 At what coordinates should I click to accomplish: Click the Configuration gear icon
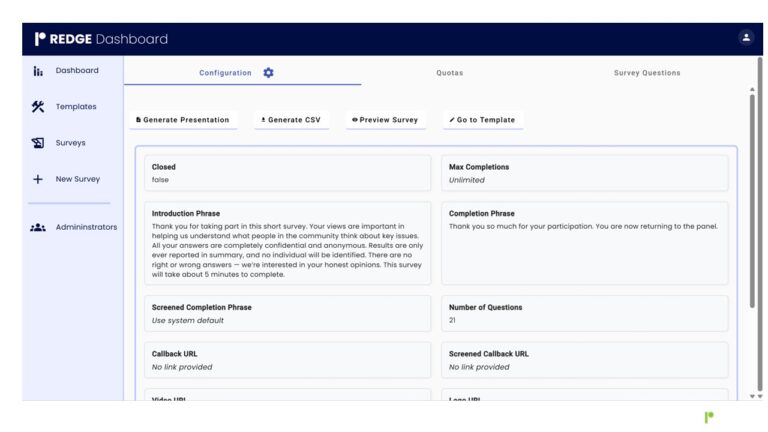click(268, 73)
